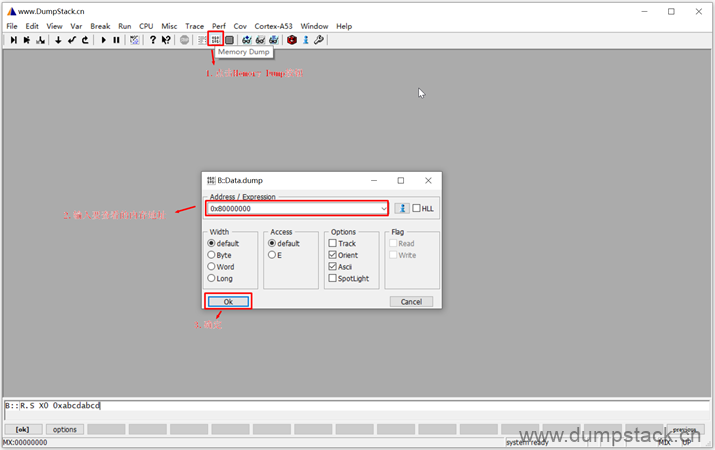This screenshot has height=450, width=715.
Task: Click the single Step toolbar icon
Action: pos(14,40)
